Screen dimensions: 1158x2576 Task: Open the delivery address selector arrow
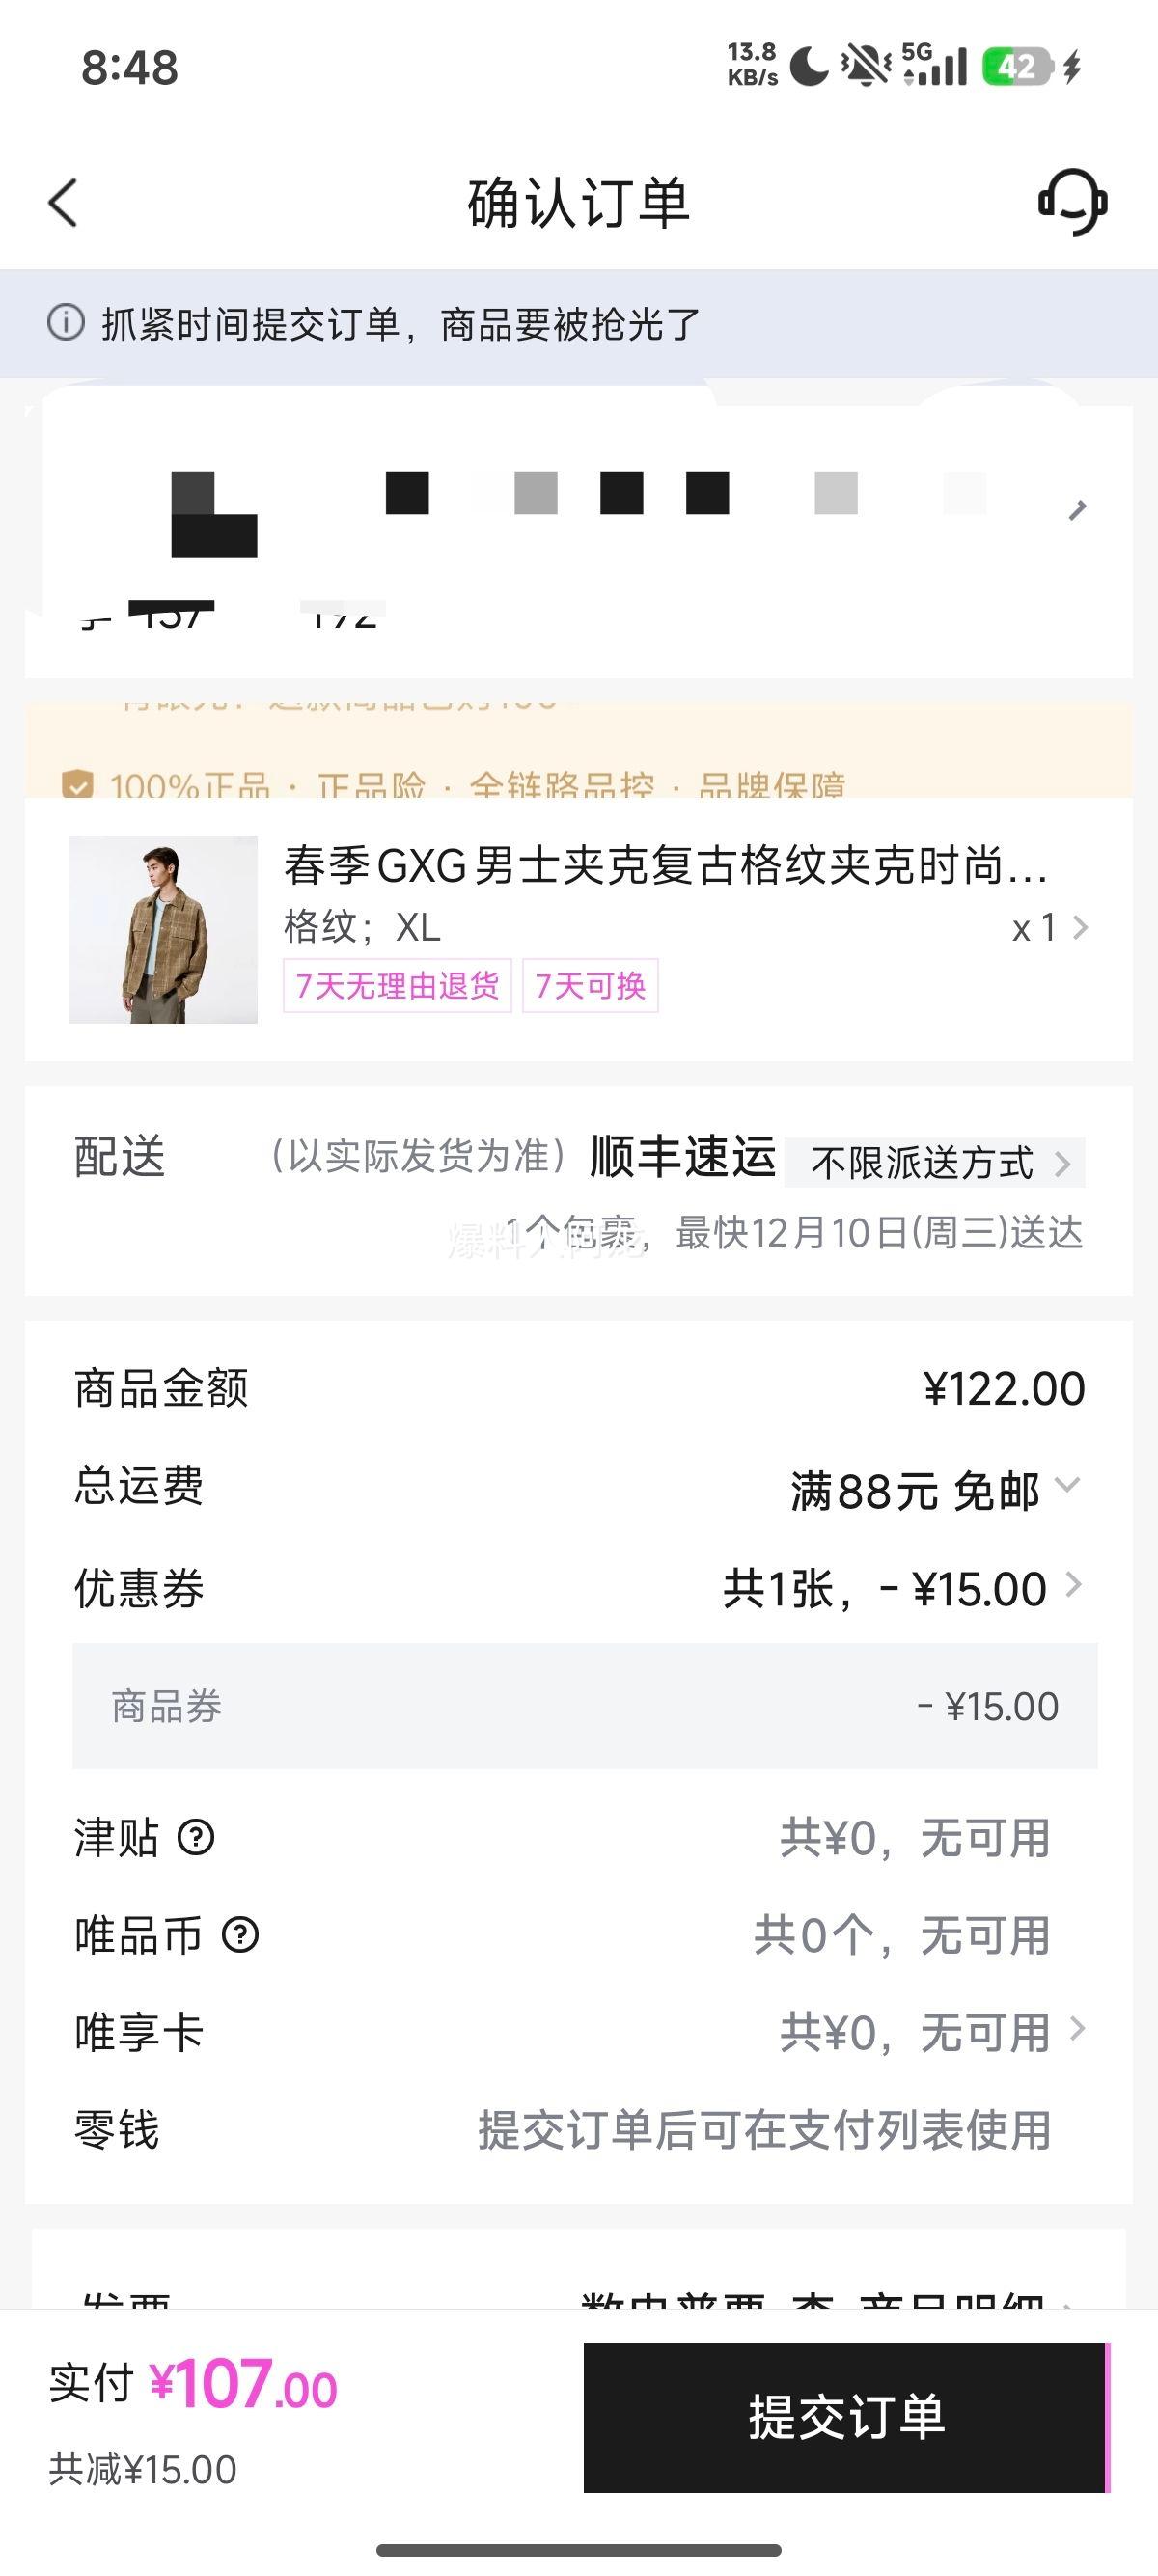1077,511
